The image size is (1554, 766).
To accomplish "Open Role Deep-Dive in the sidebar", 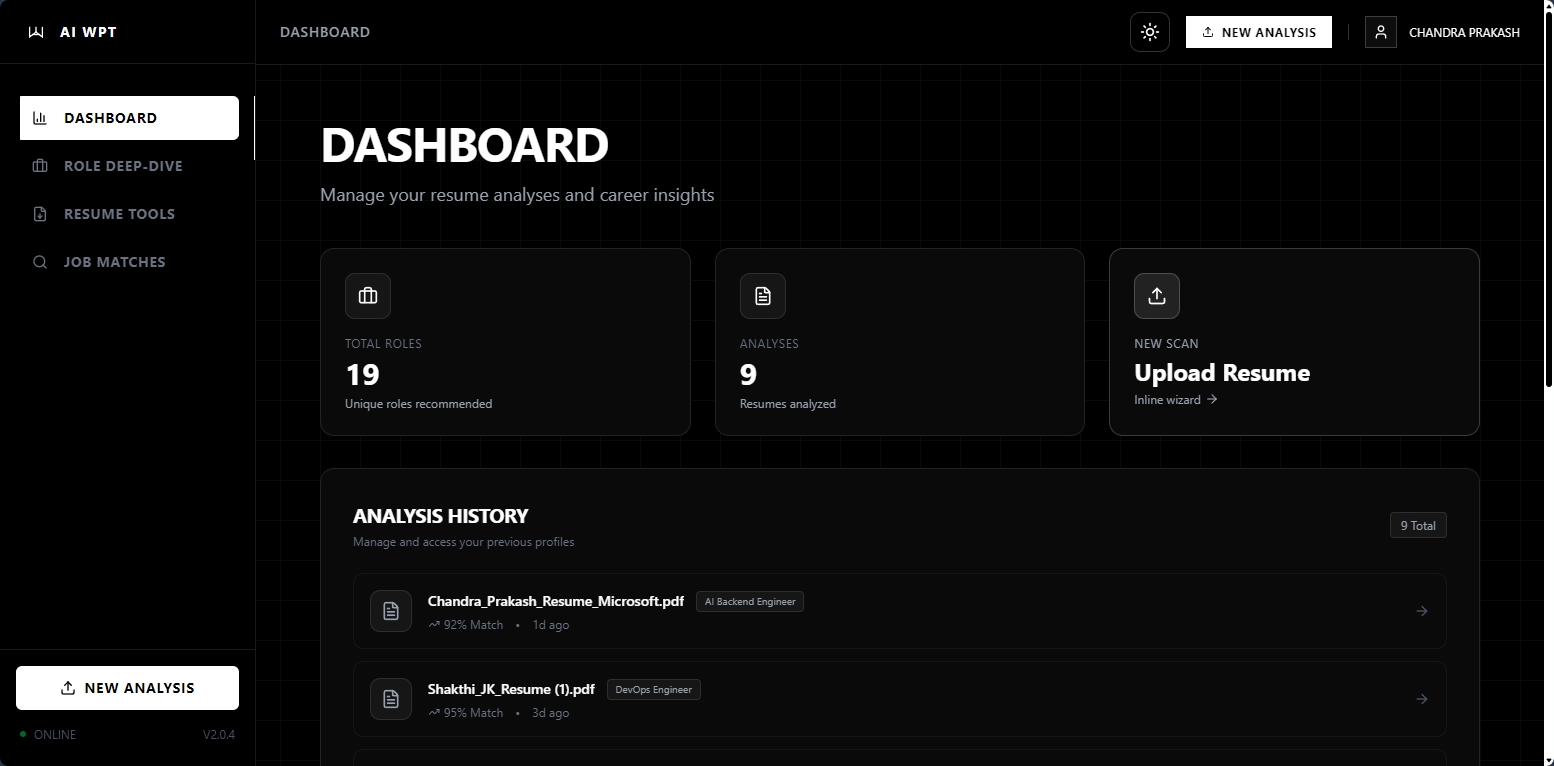I will pyautogui.click(x=129, y=166).
